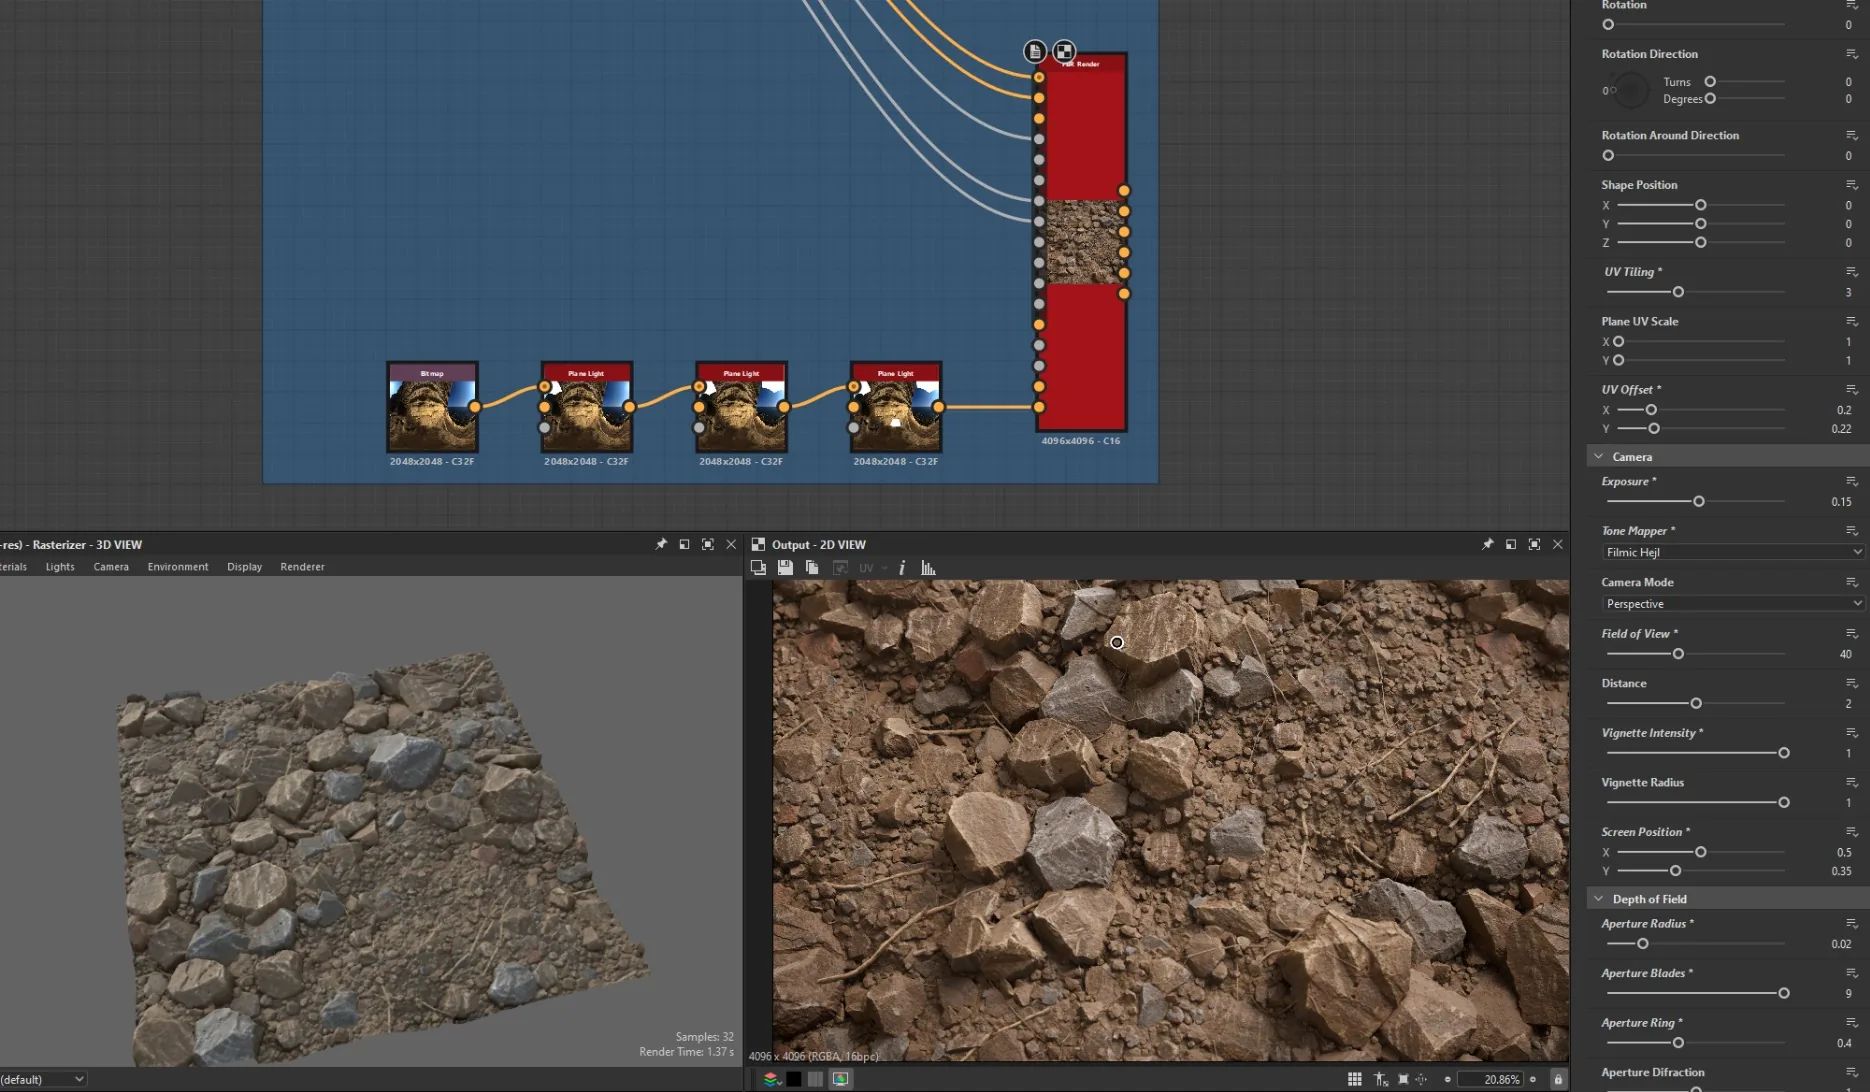Screen dimensions: 1870x1092
Task: Click the Field of View slider handle
Action: [1678, 654]
